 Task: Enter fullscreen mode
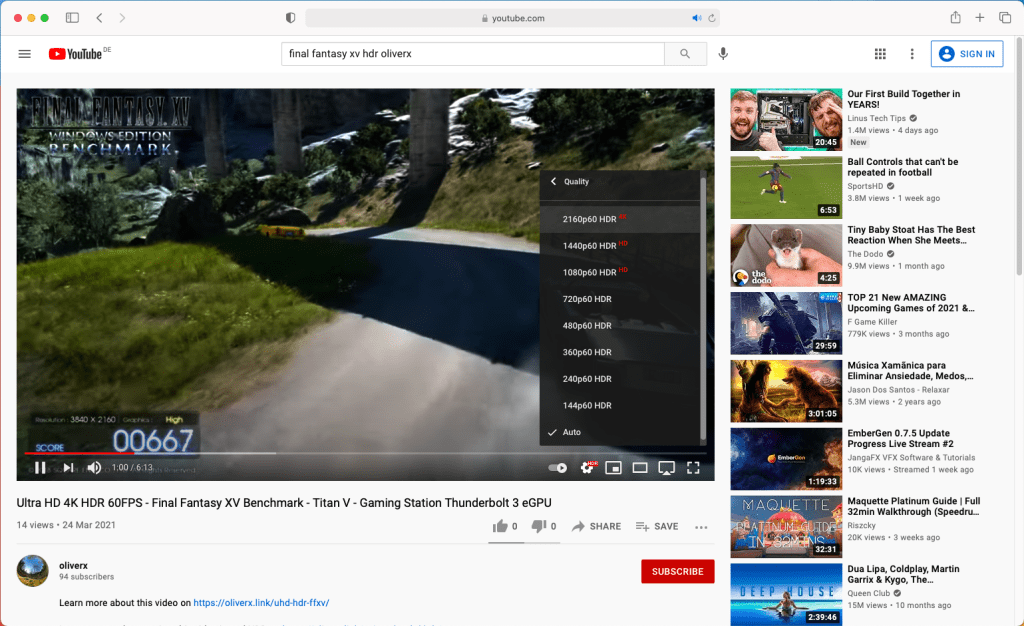point(693,467)
